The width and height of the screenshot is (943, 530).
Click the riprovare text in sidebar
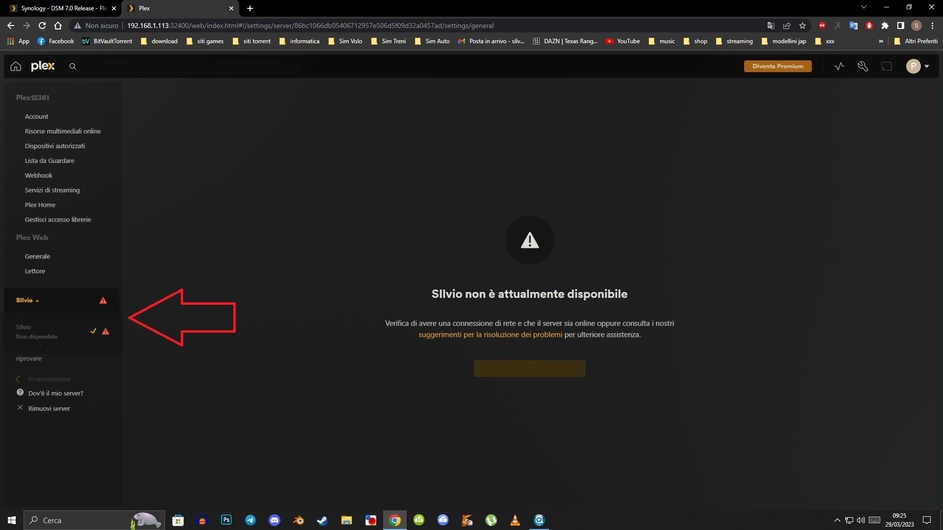[29, 359]
